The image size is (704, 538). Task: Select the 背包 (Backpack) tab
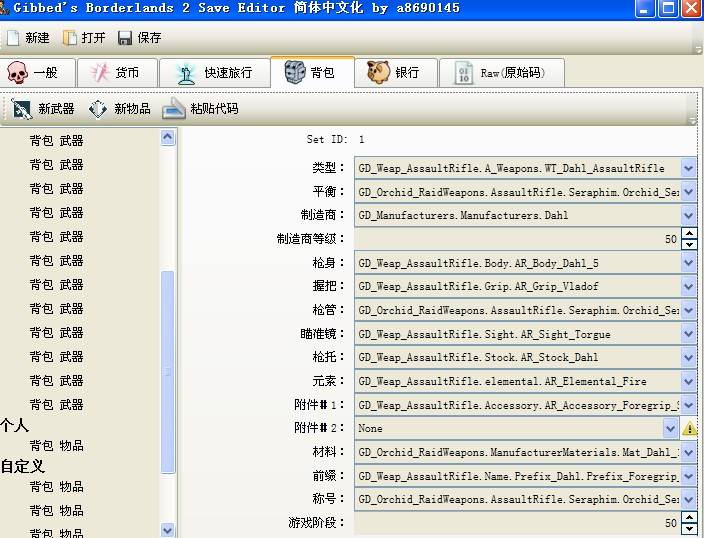(x=312, y=72)
